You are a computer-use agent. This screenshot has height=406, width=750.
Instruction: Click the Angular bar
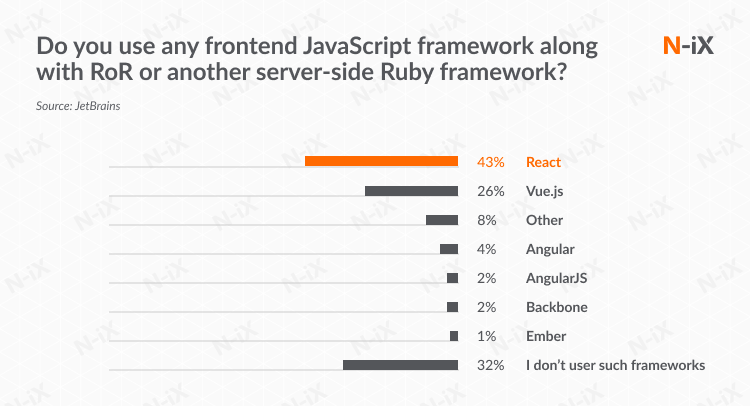point(449,249)
